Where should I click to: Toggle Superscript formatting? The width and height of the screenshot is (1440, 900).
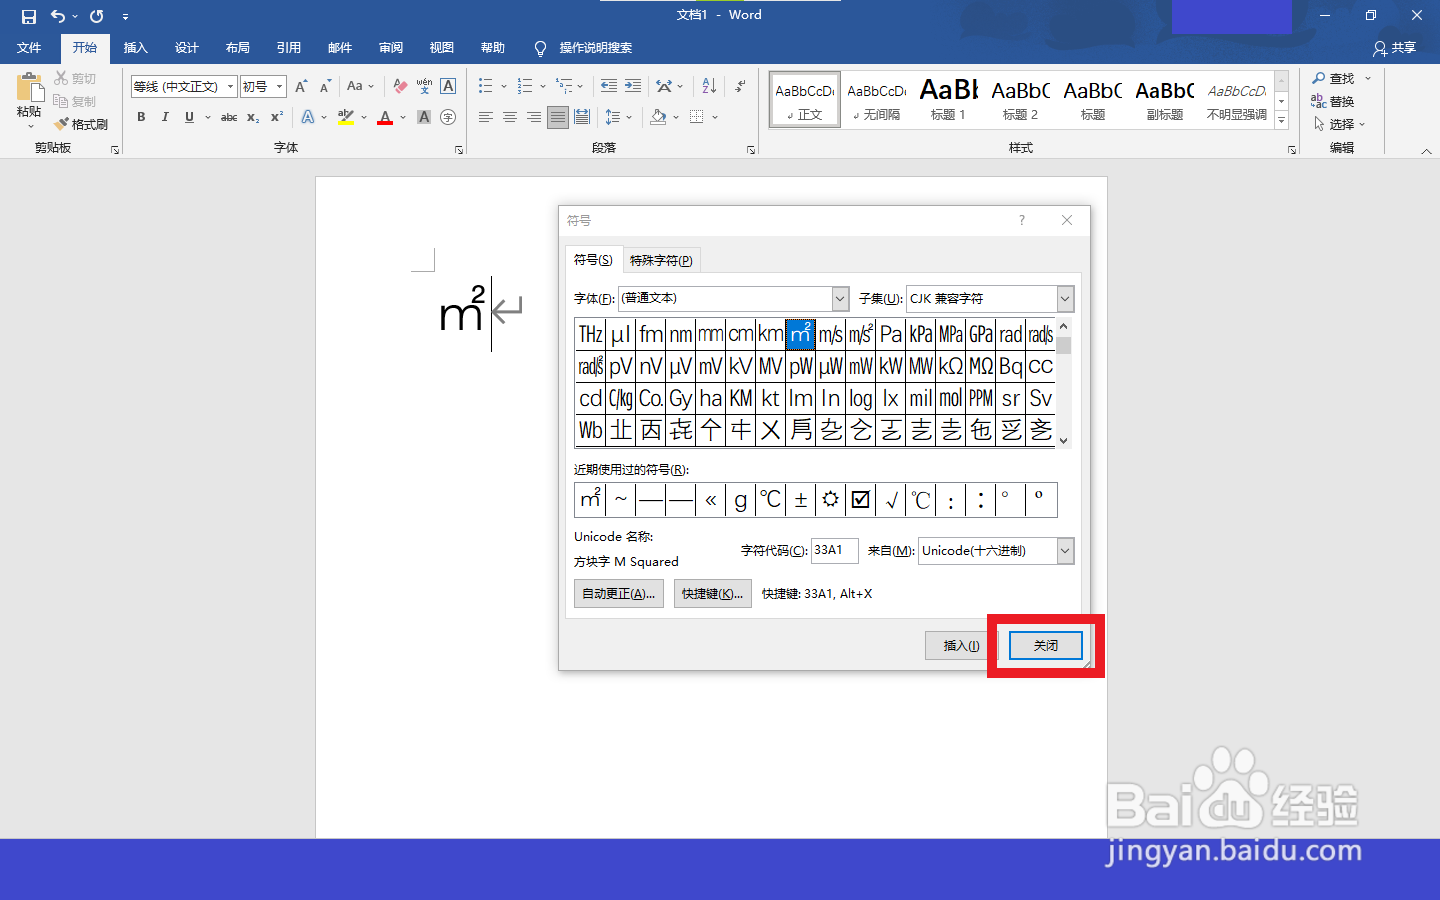[277, 117]
